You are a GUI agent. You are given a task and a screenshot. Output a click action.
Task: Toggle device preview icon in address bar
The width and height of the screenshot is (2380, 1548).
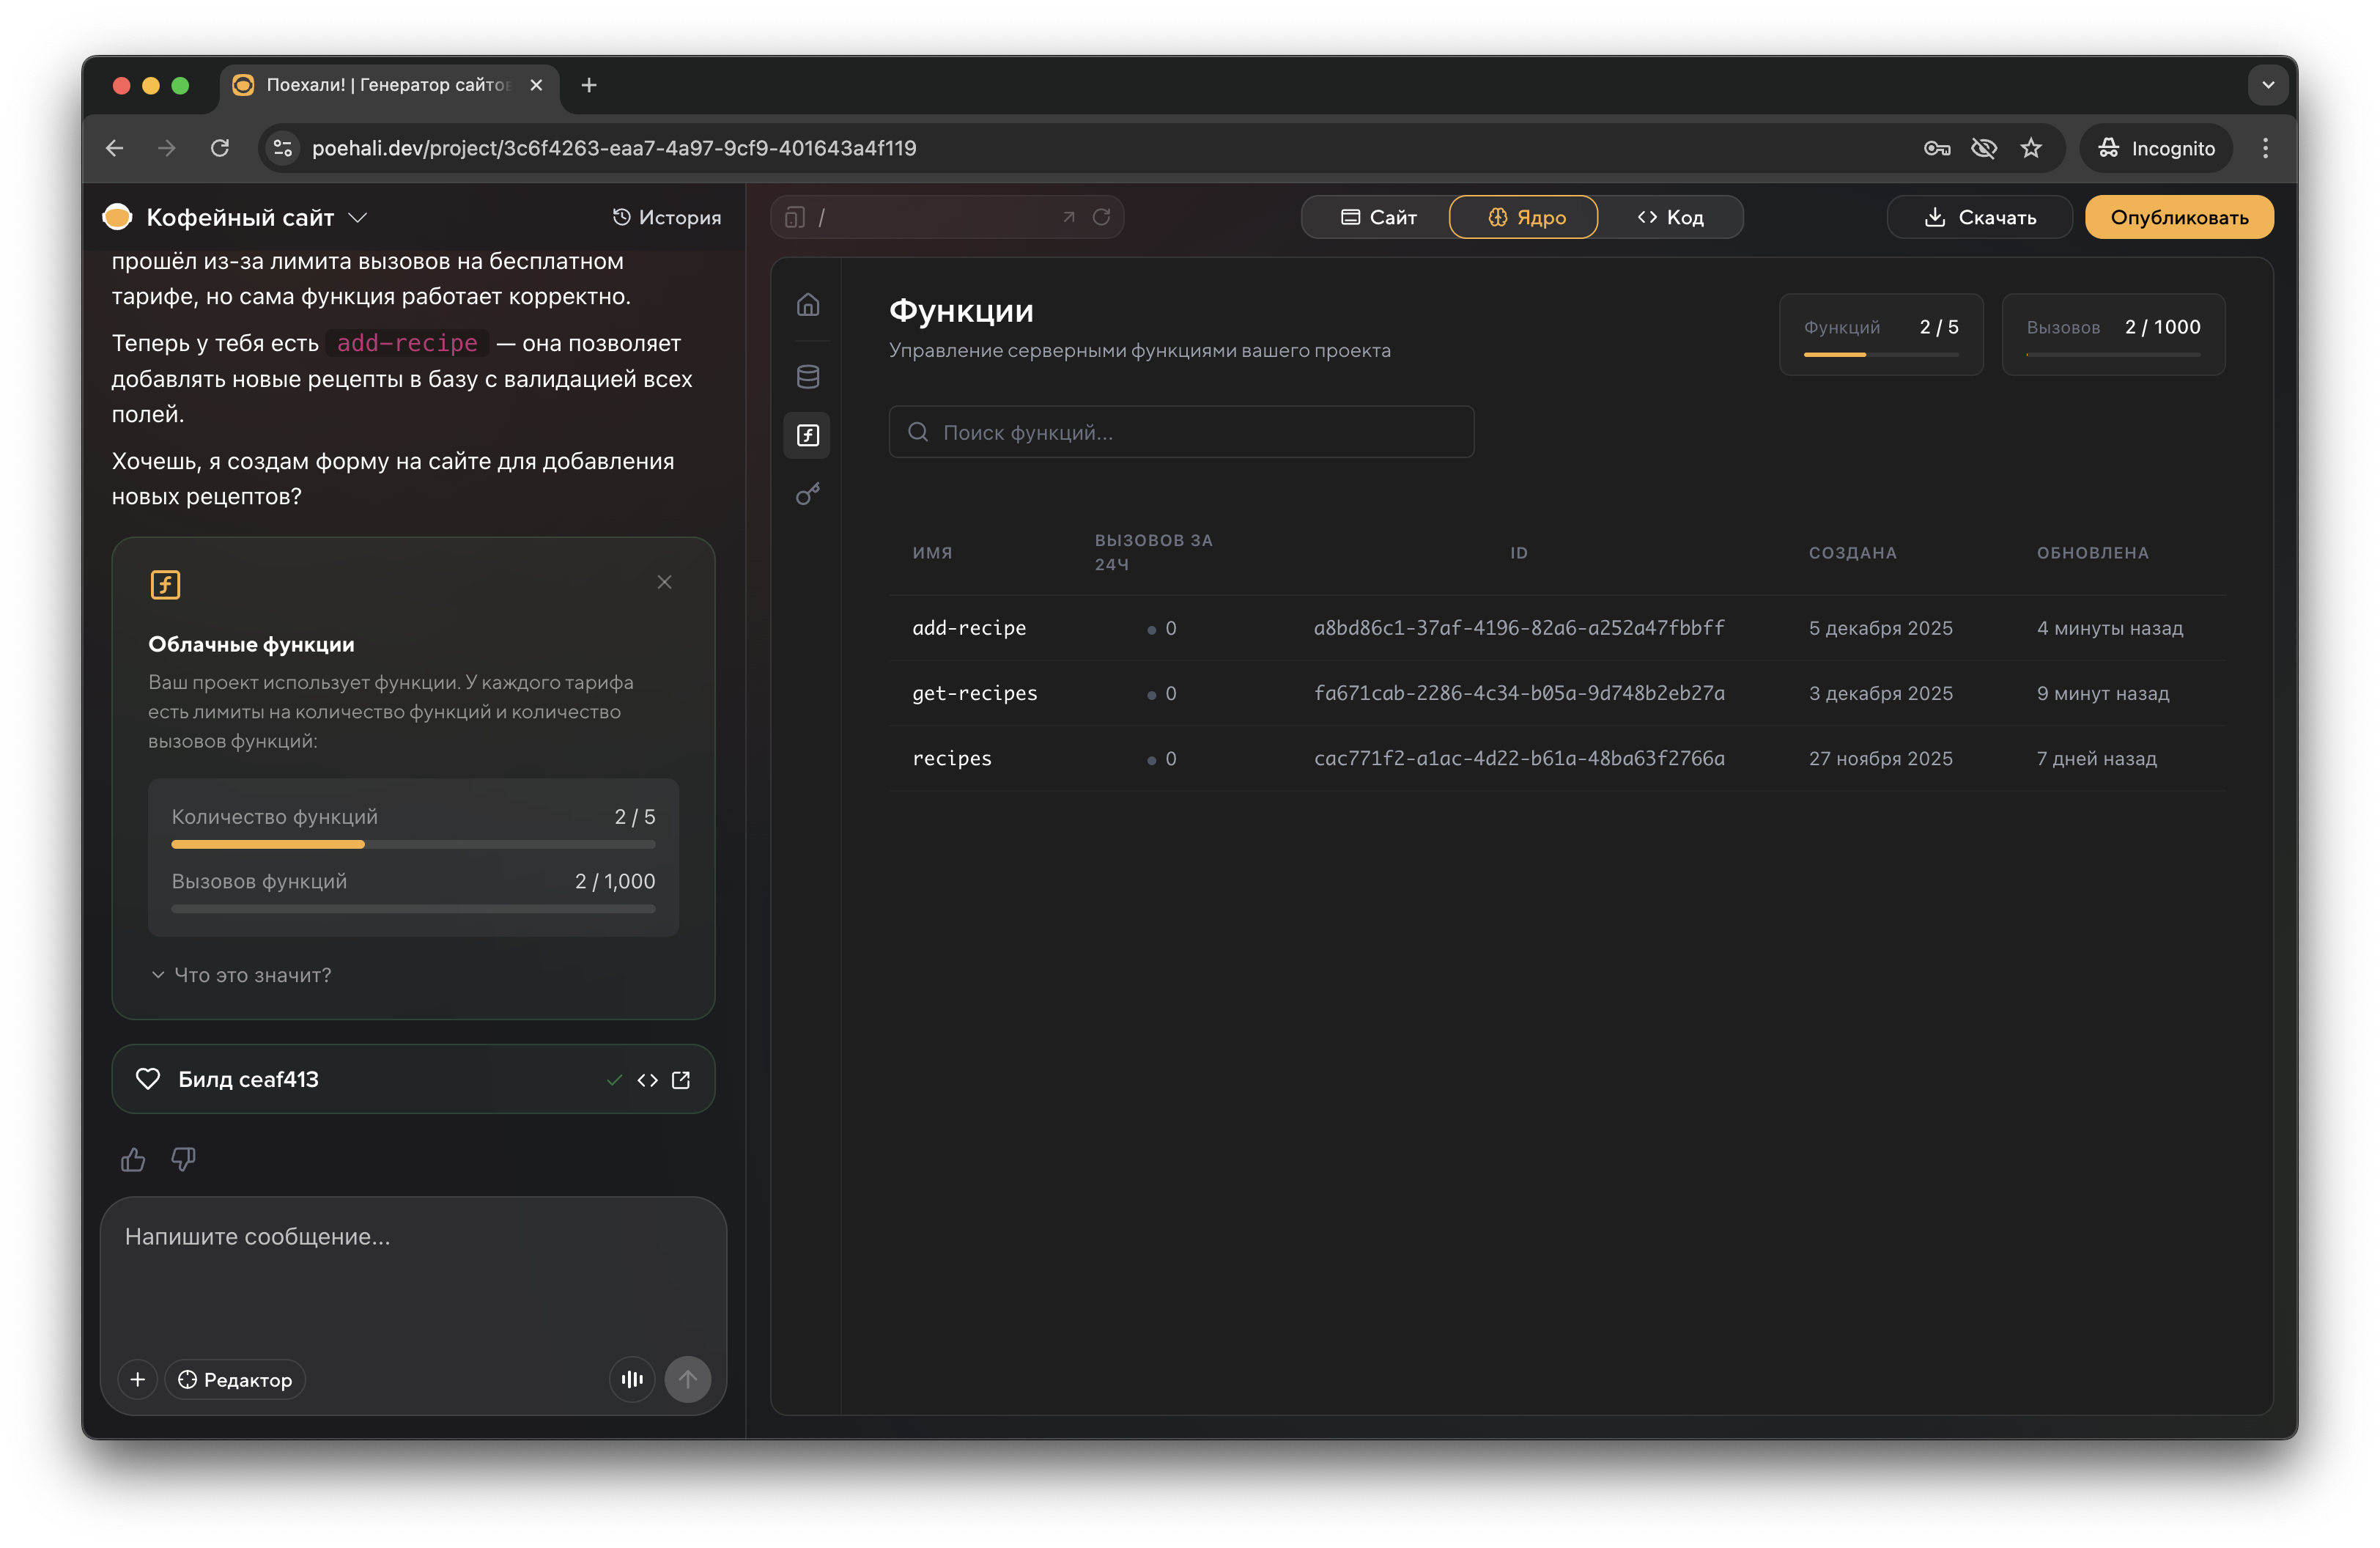tap(795, 217)
